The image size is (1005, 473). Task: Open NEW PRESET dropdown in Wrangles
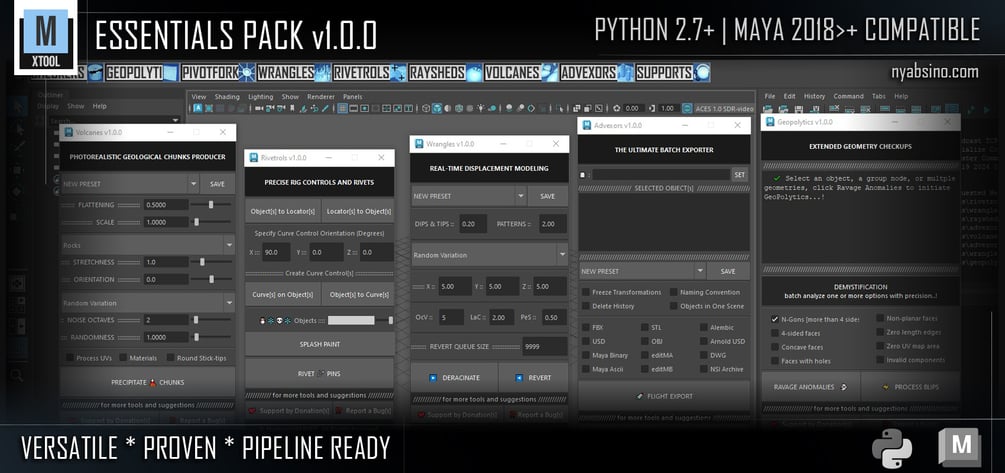(x=469, y=196)
